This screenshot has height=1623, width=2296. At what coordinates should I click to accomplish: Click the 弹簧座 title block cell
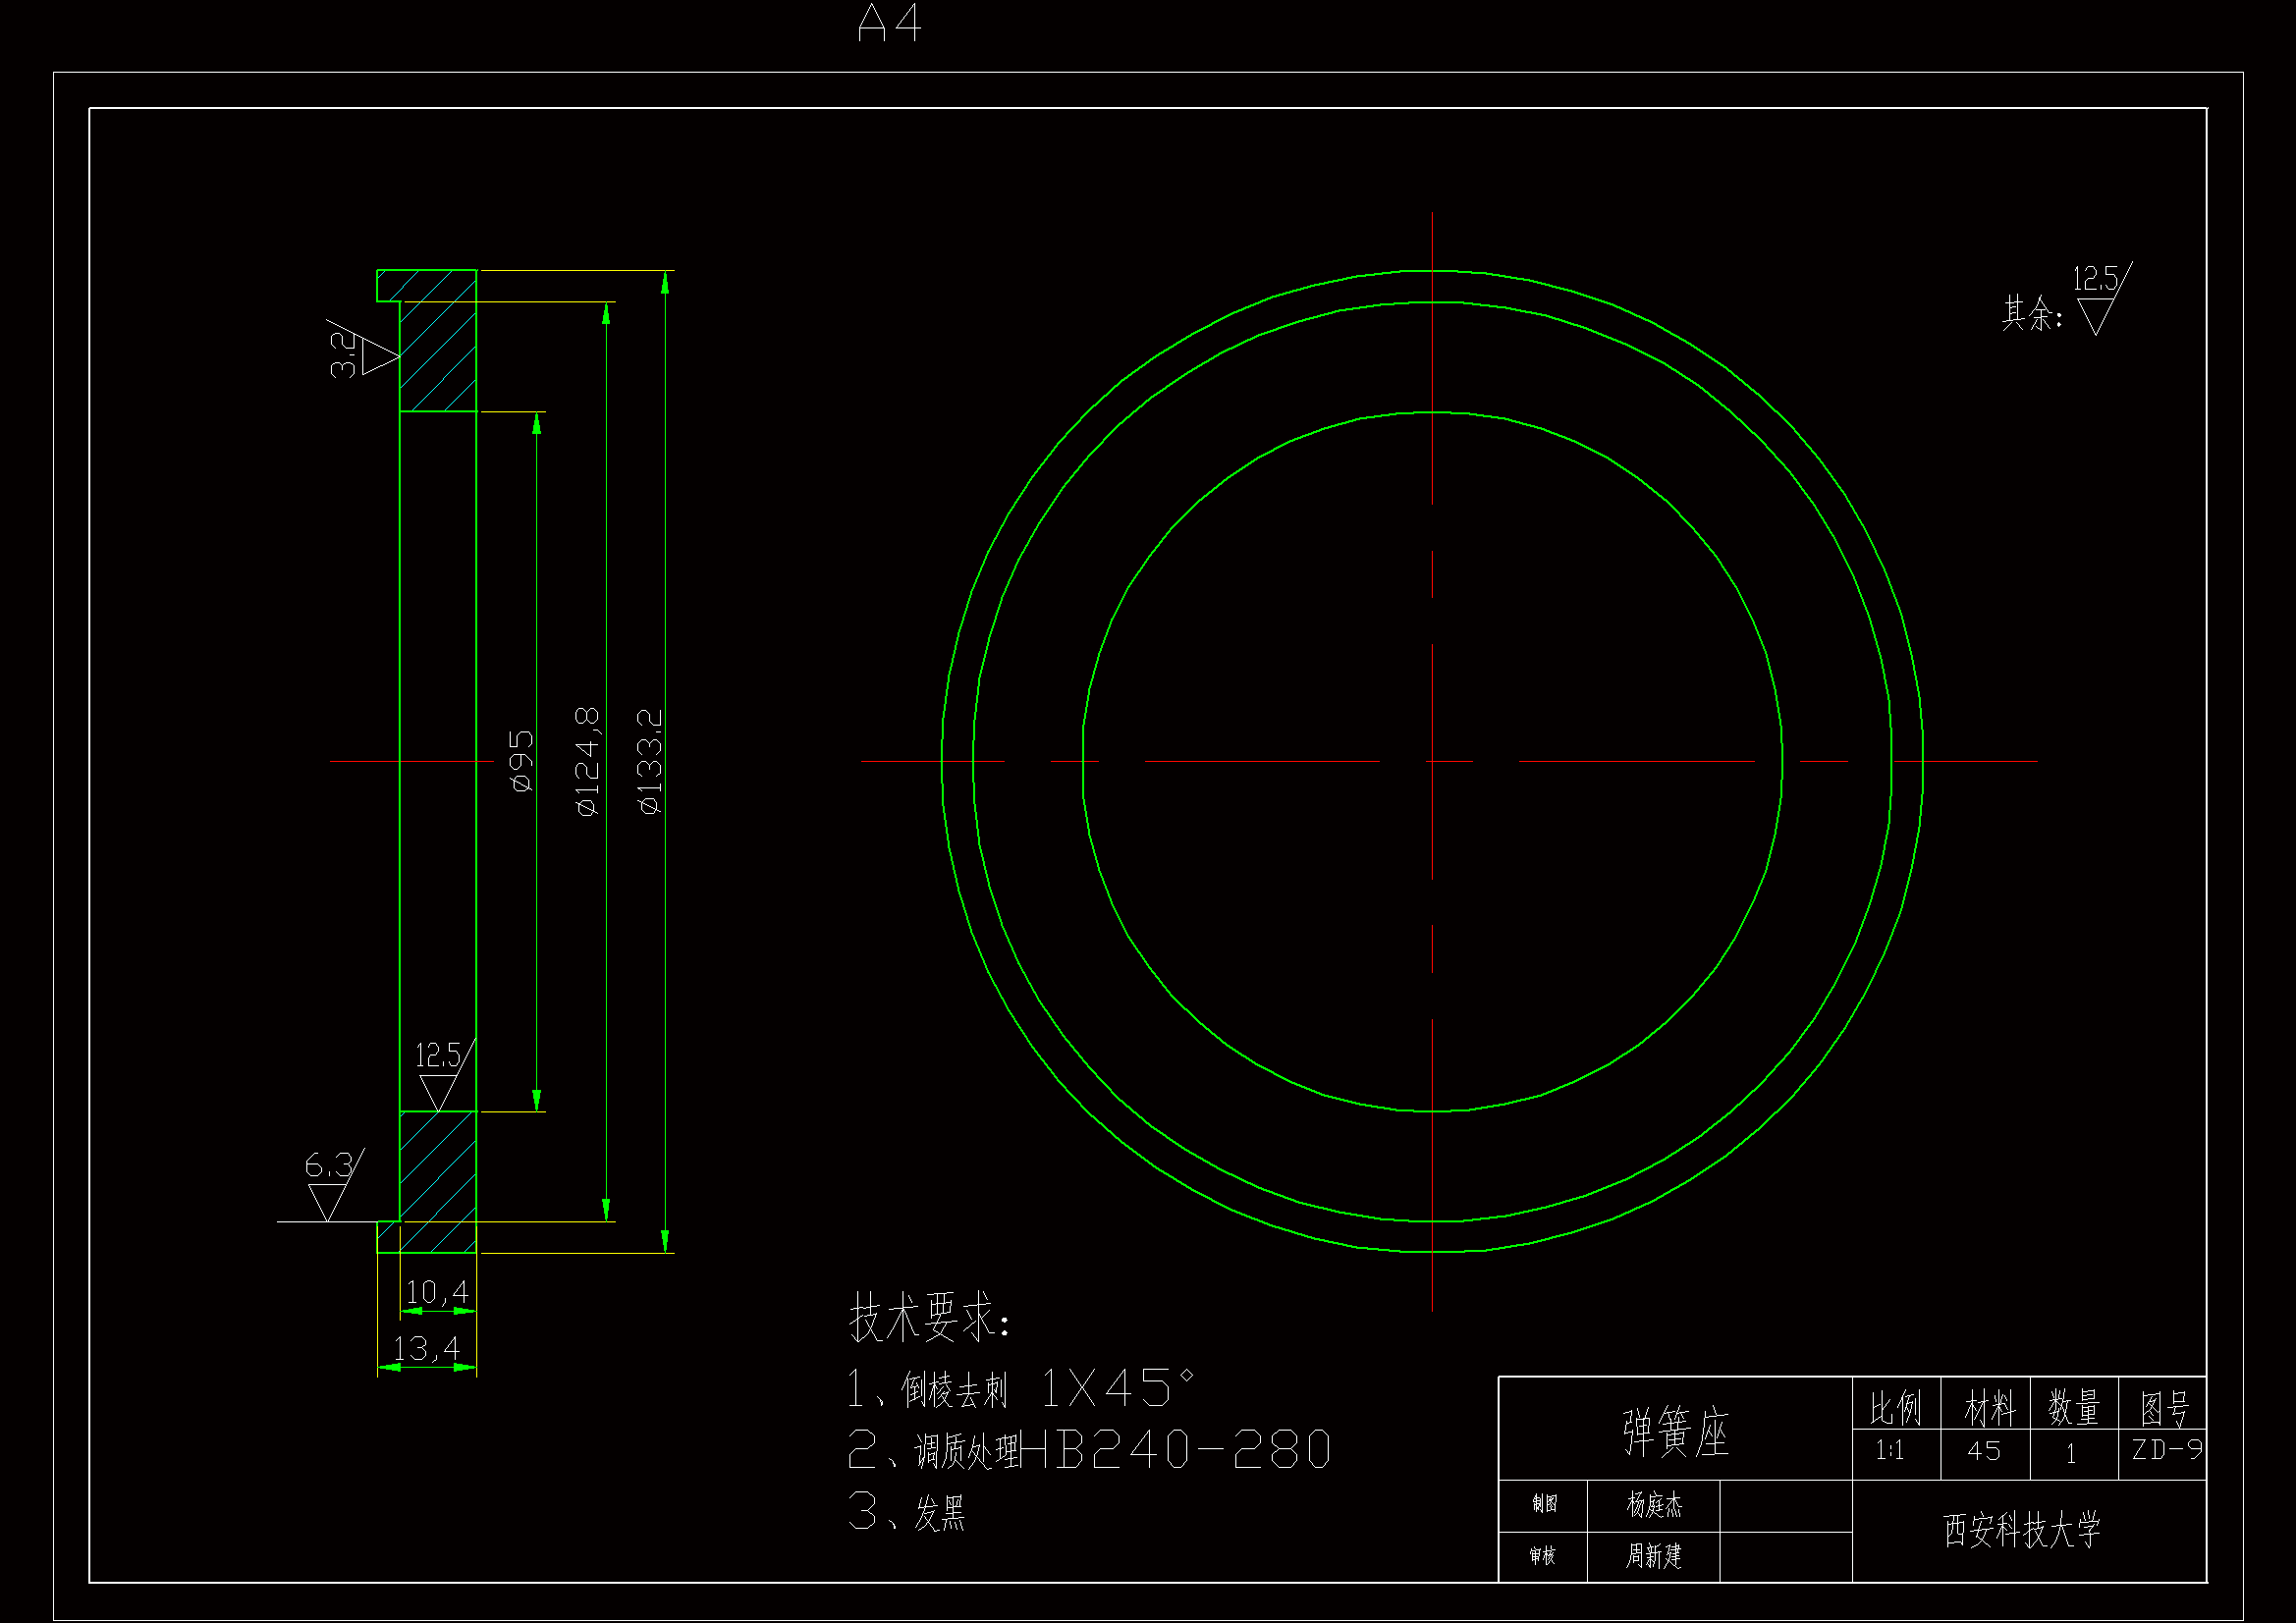(x=1675, y=1431)
